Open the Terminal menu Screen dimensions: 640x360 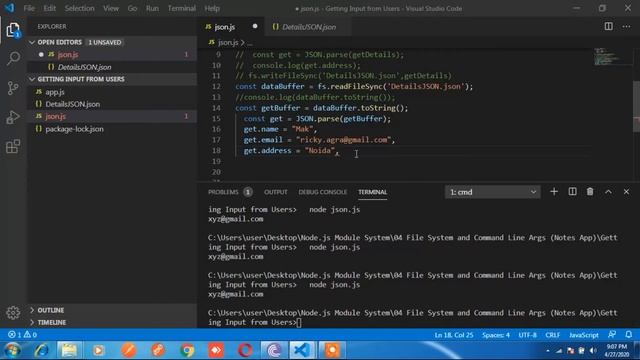182,8
